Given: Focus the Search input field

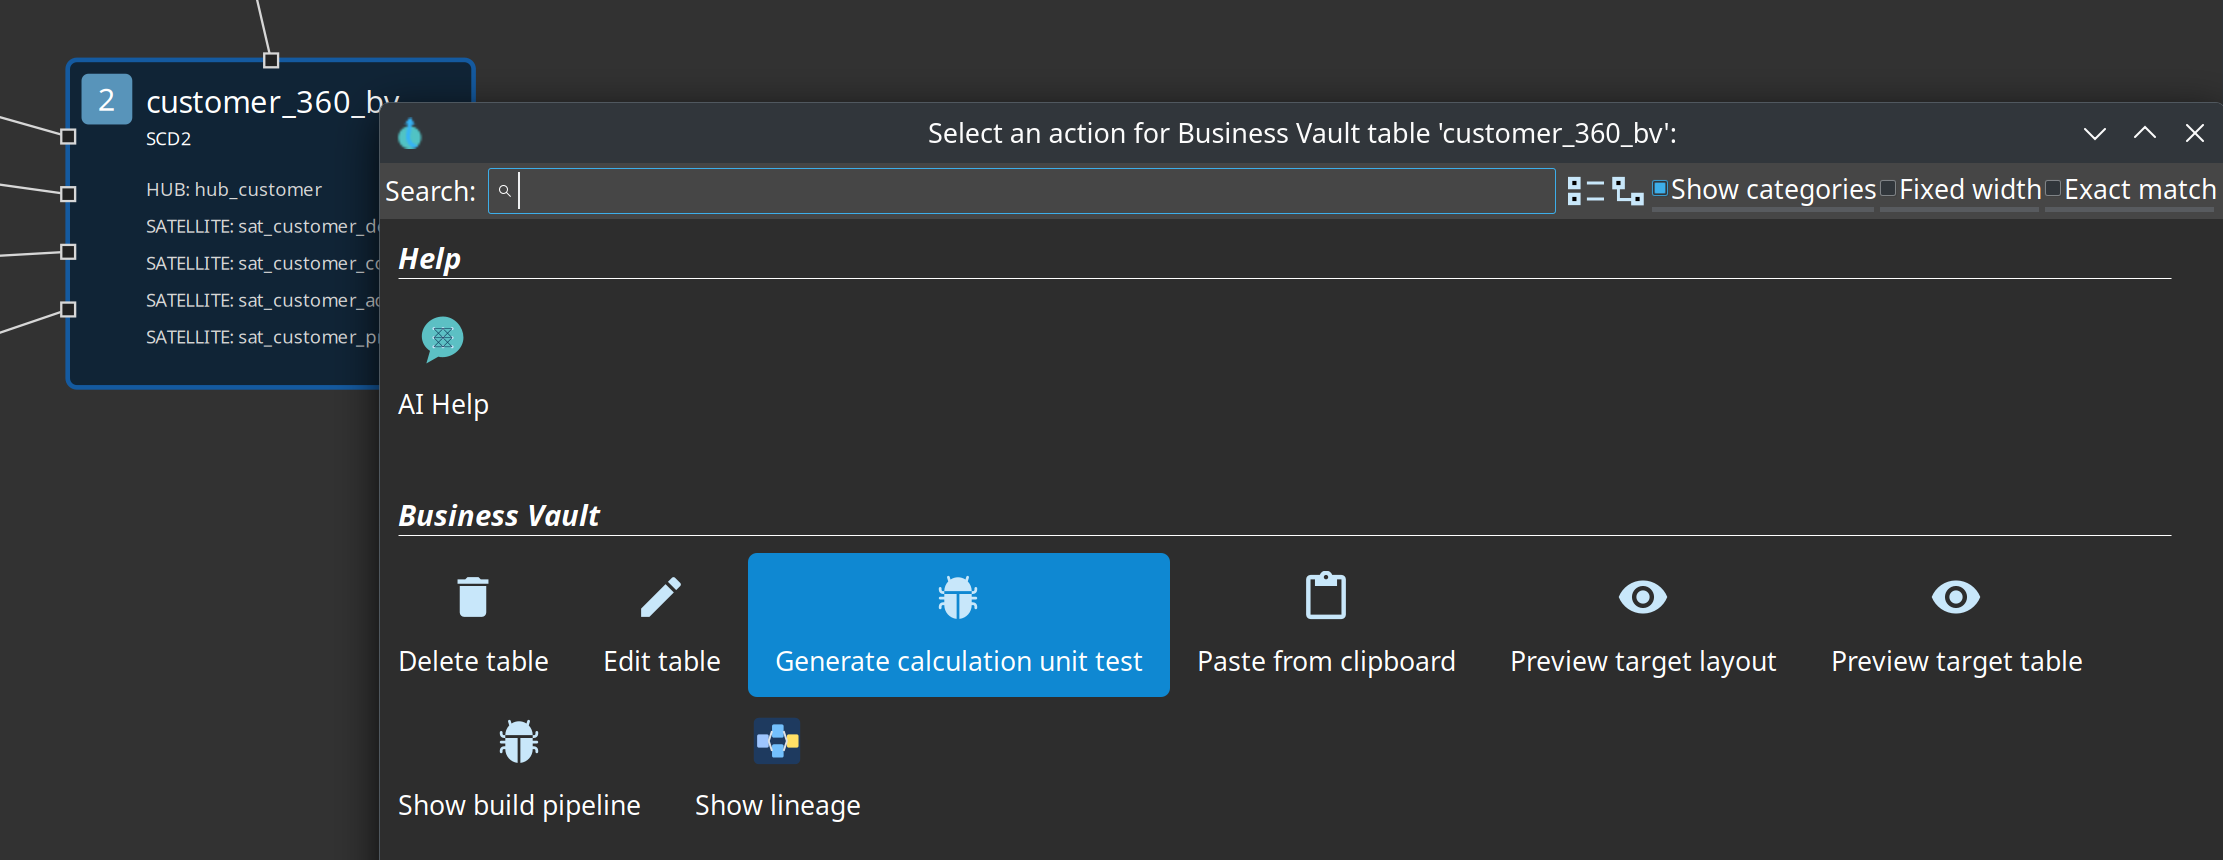Looking at the screenshot, I should point(1021,190).
